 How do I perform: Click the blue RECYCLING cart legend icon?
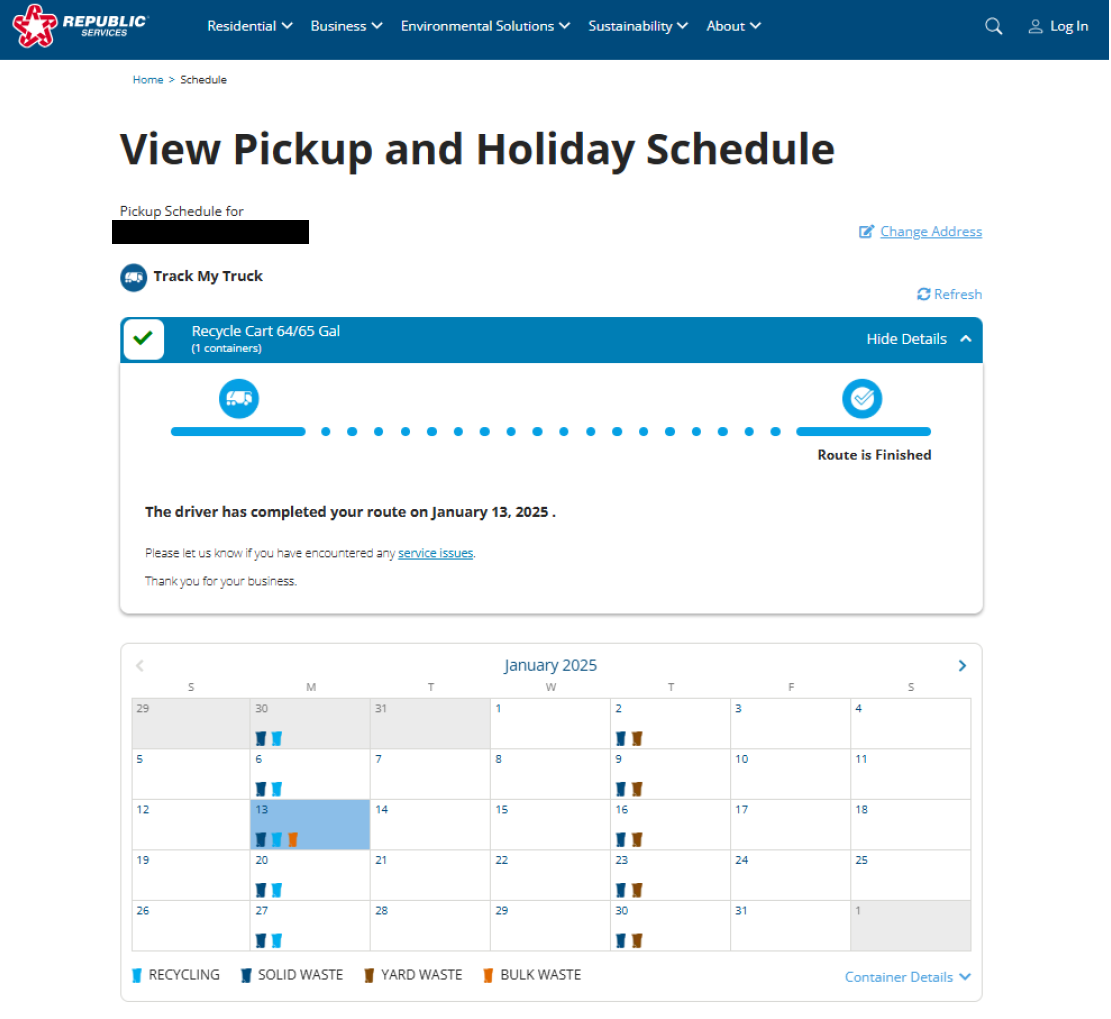tap(138, 974)
